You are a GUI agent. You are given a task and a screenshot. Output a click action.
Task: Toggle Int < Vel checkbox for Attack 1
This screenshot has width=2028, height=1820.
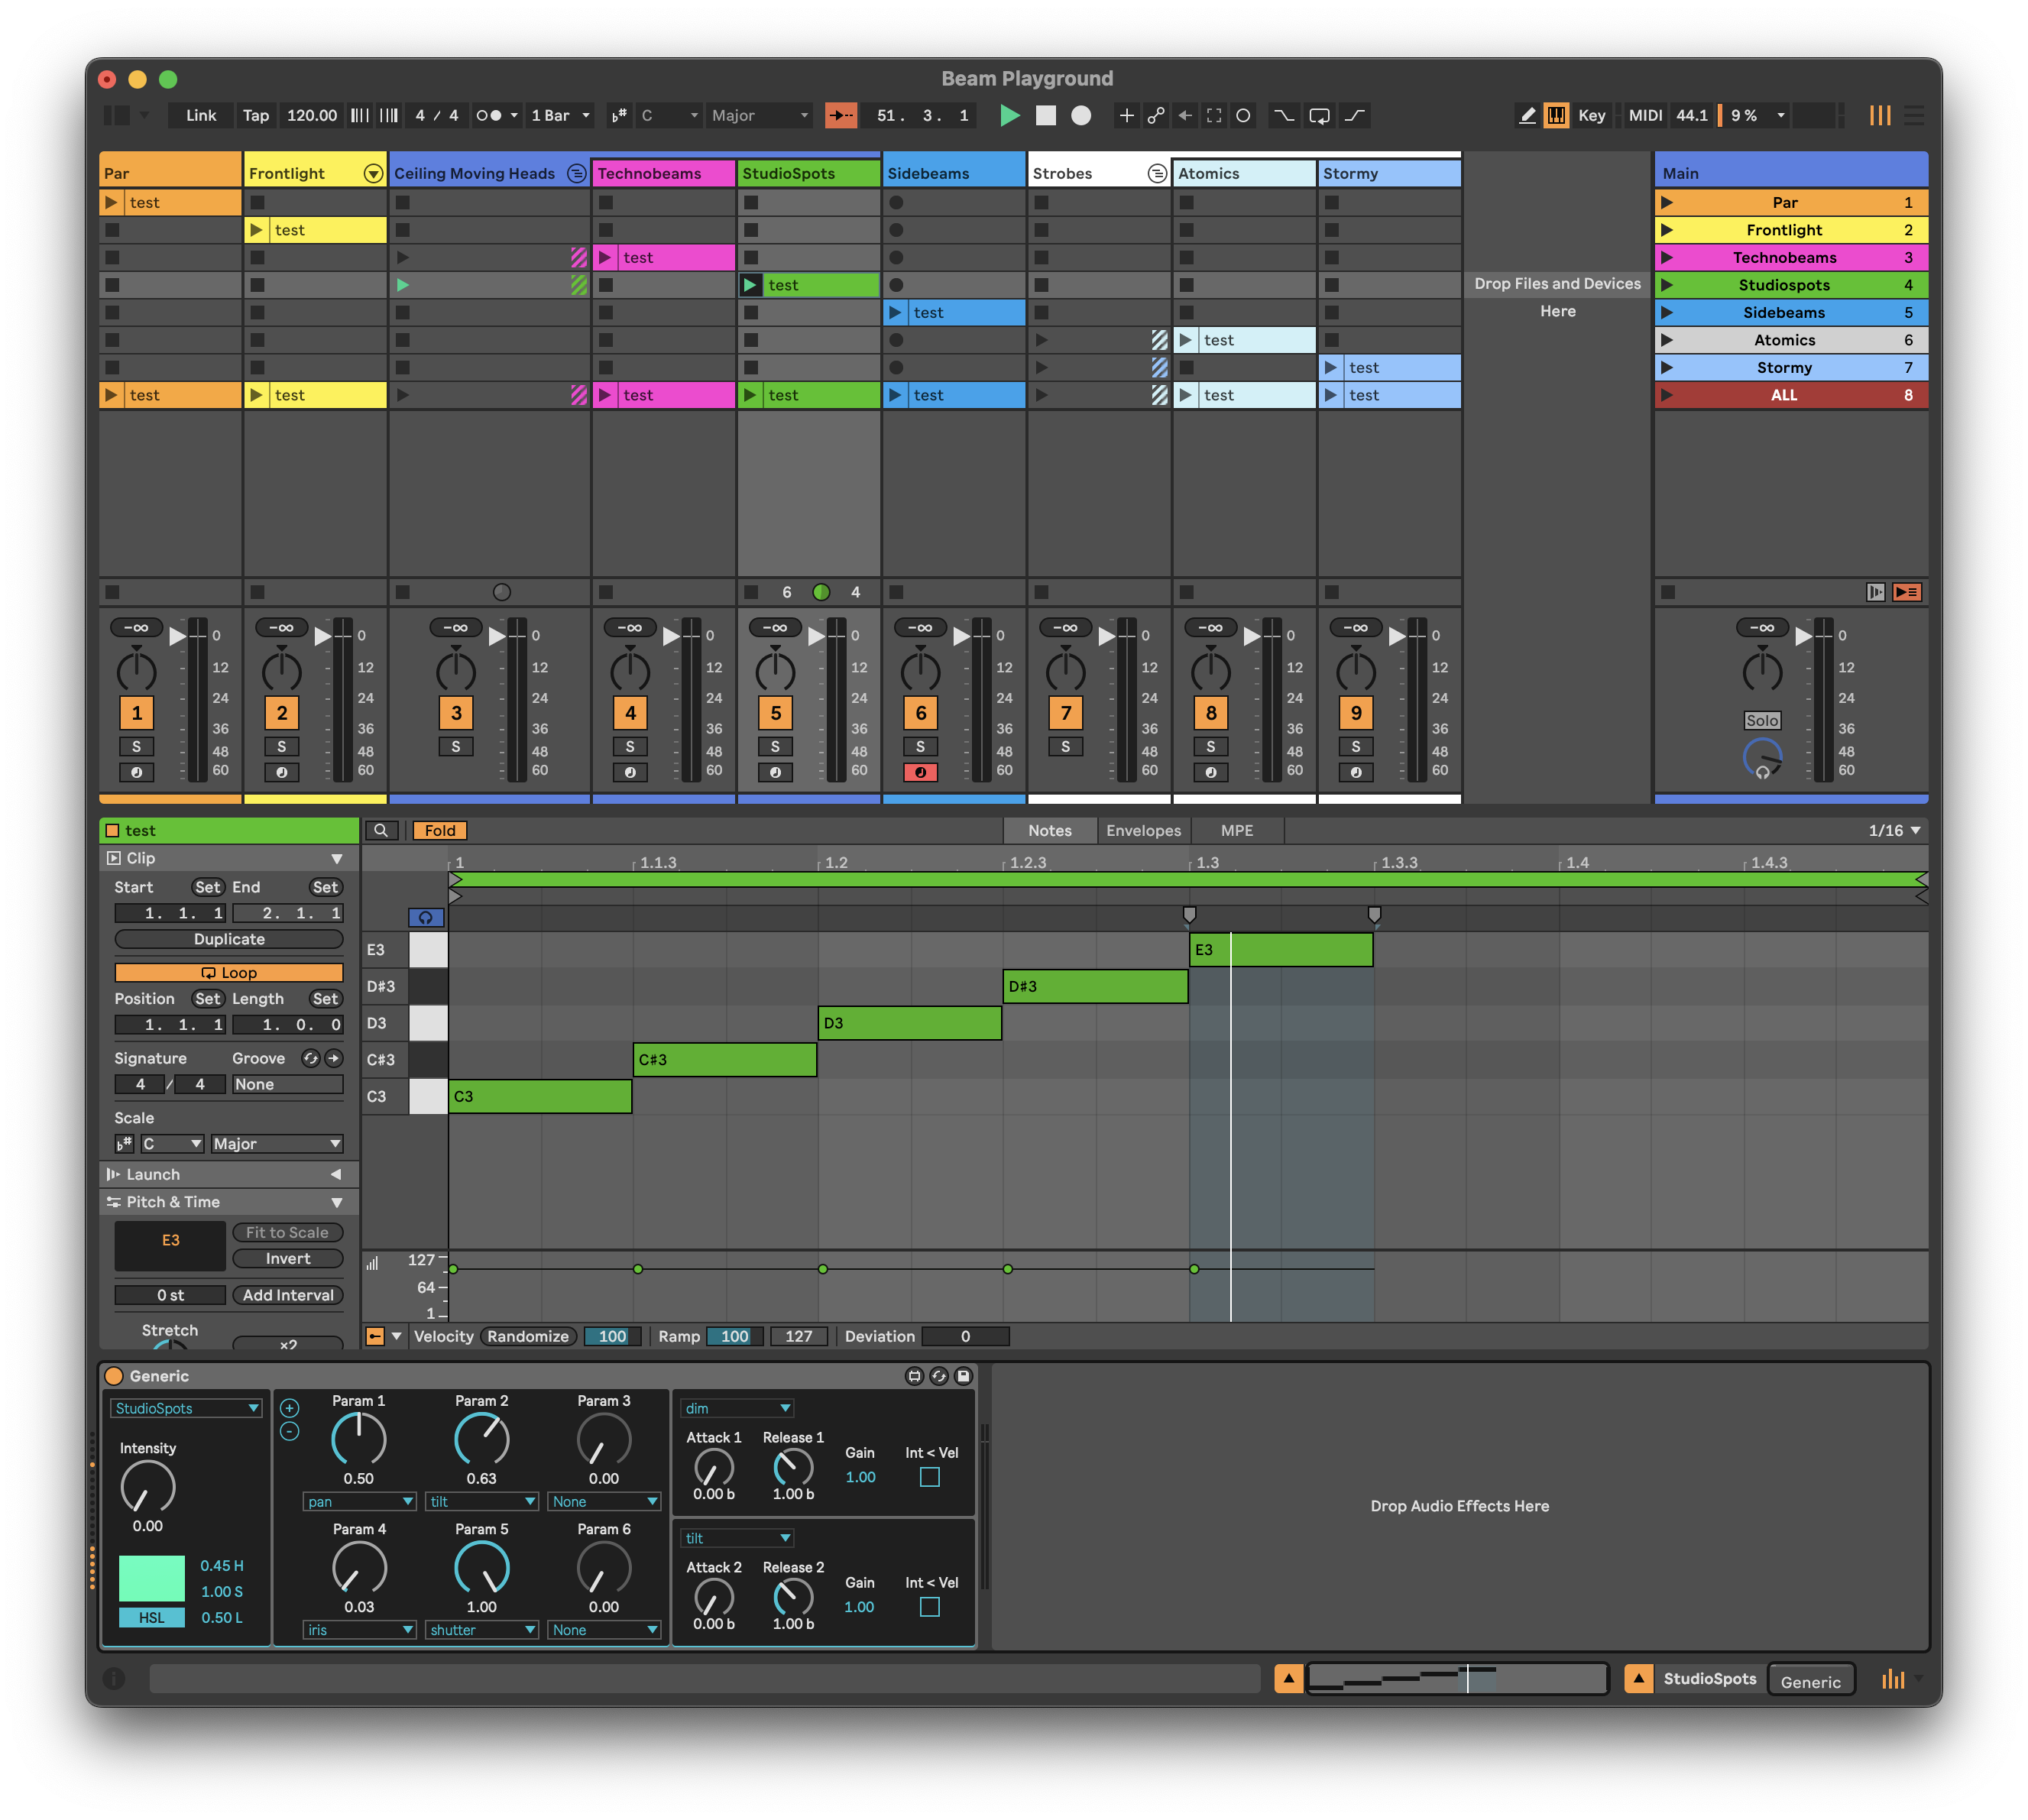pyautogui.click(x=930, y=1477)
